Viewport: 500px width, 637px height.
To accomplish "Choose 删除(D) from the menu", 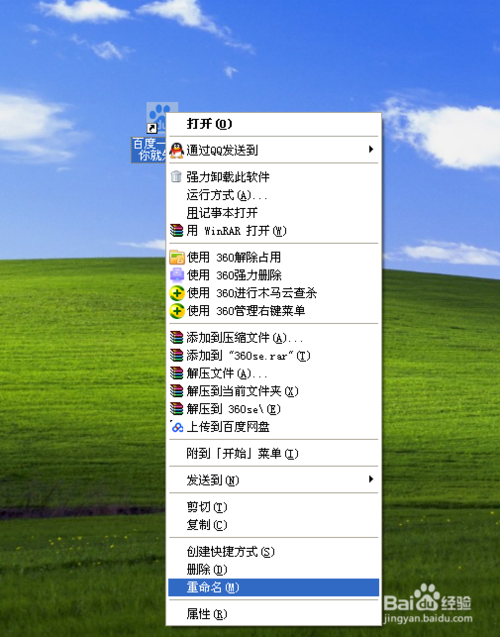I will 274,570.
